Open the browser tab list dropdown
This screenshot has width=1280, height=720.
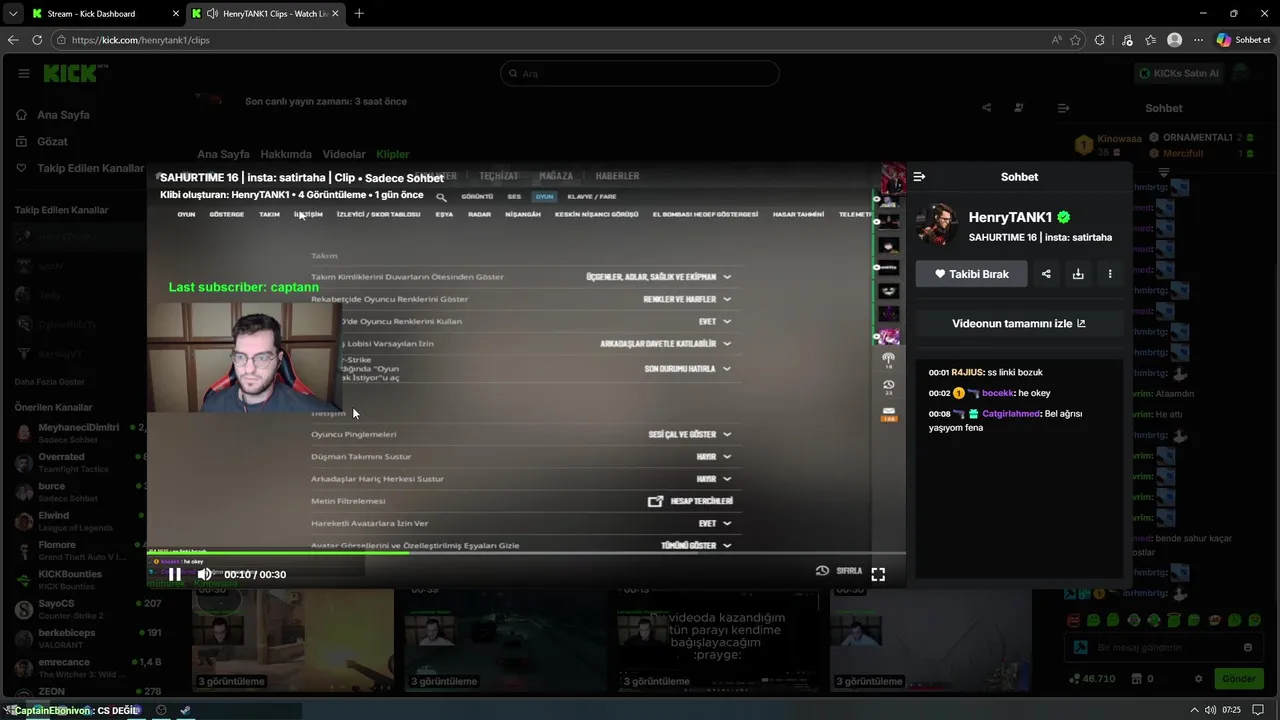13,14
